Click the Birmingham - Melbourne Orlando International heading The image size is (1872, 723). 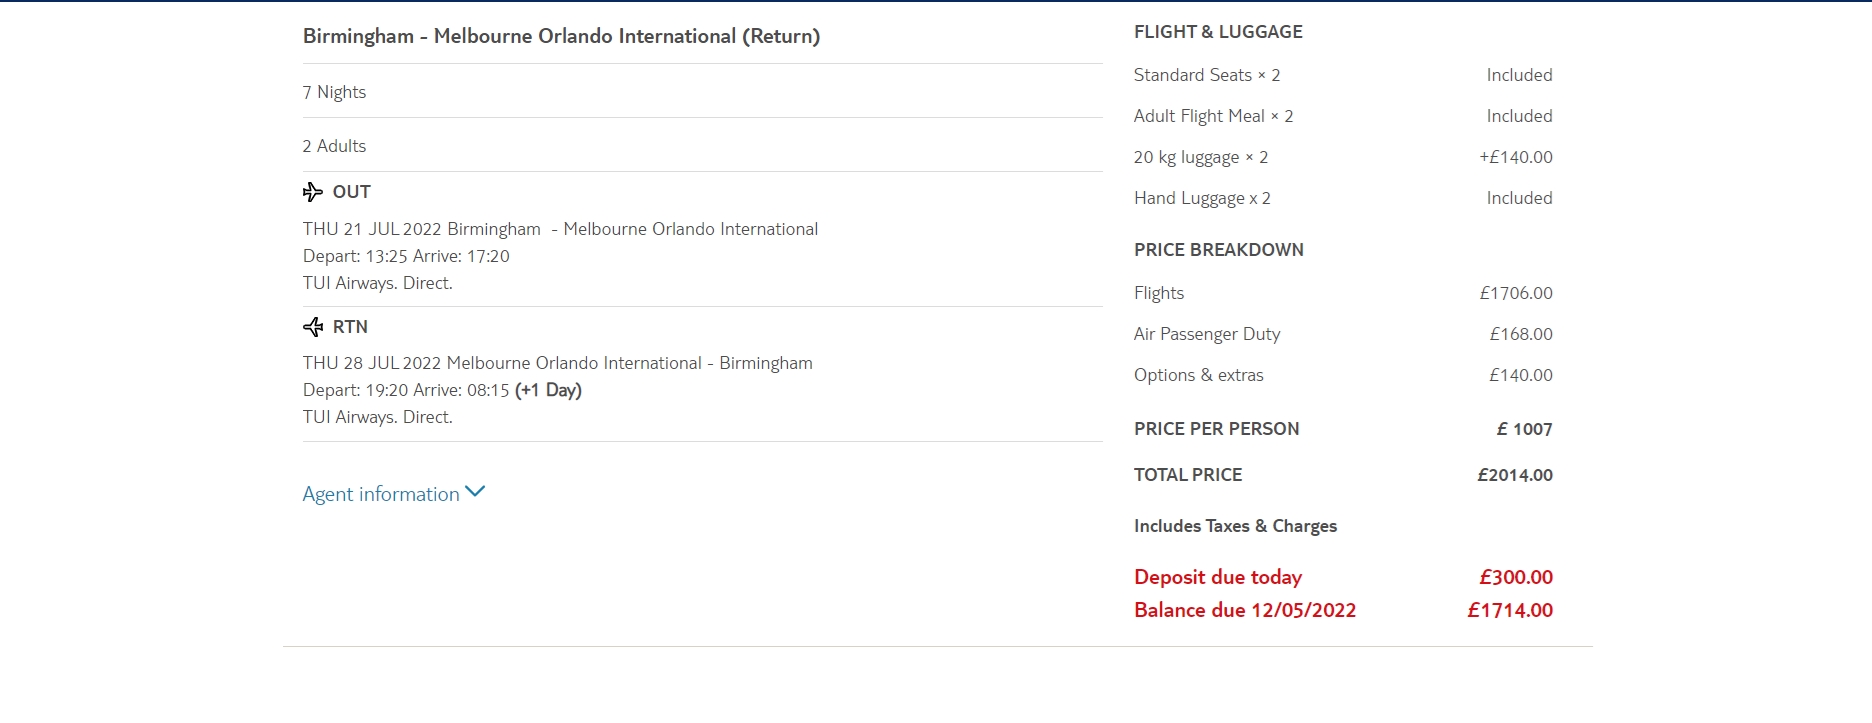[561, 36]
